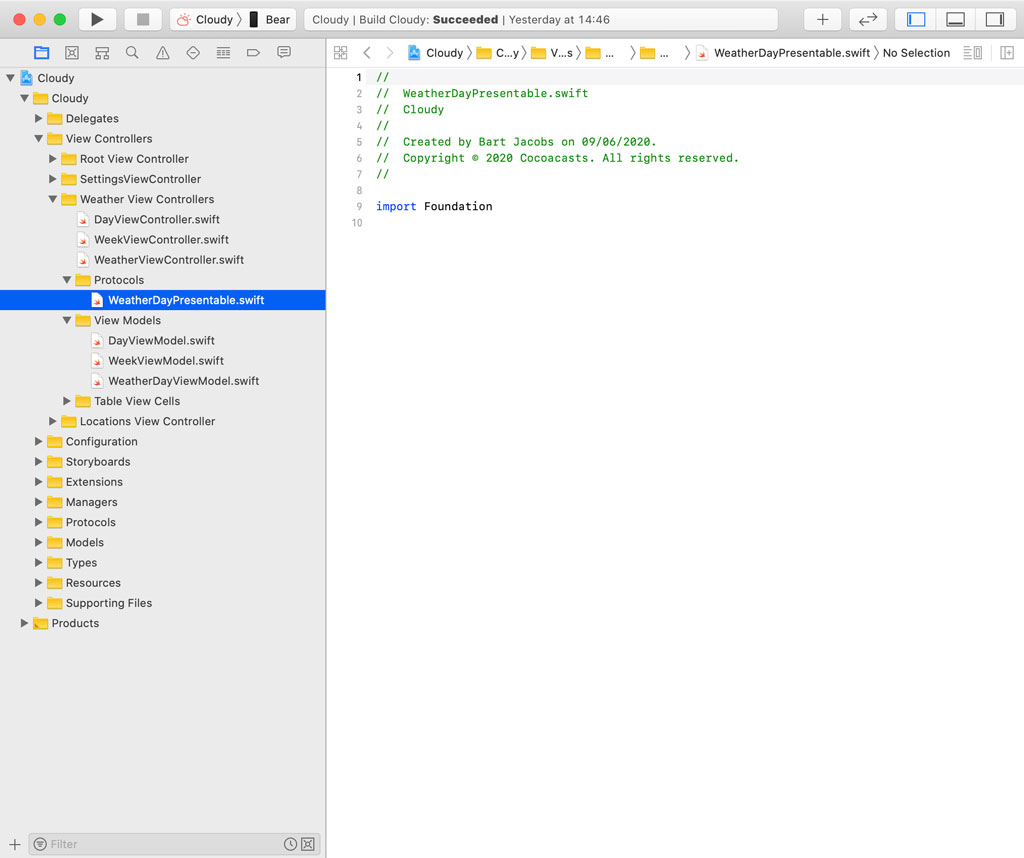
Task: Expand the Managers folder
Action: pos(39,502)
